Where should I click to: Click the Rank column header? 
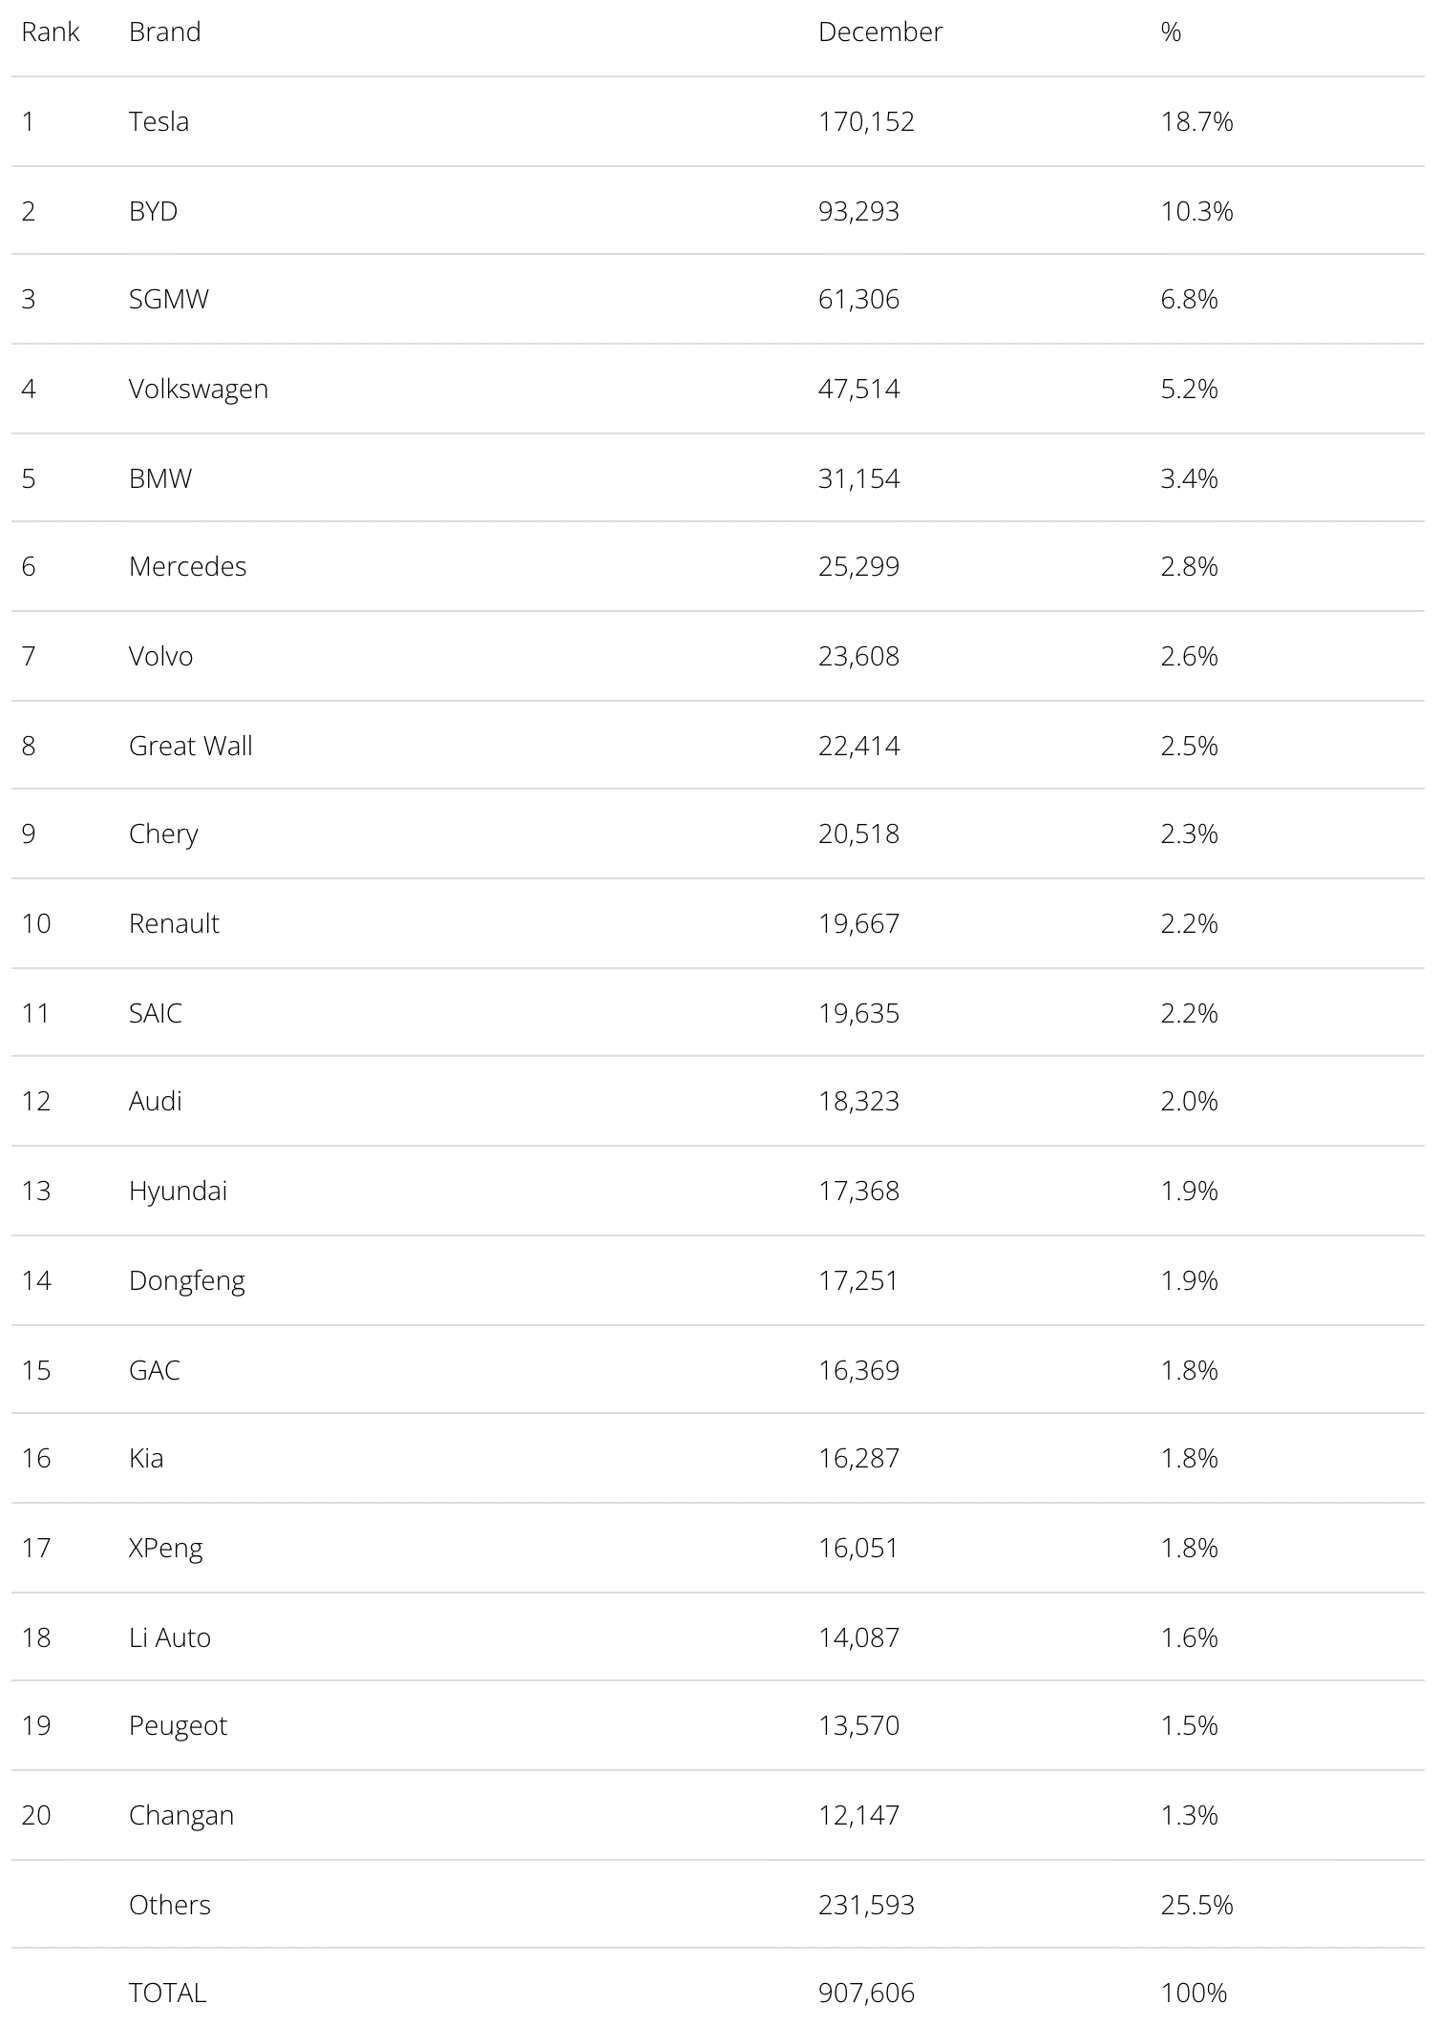click(50, 32)
